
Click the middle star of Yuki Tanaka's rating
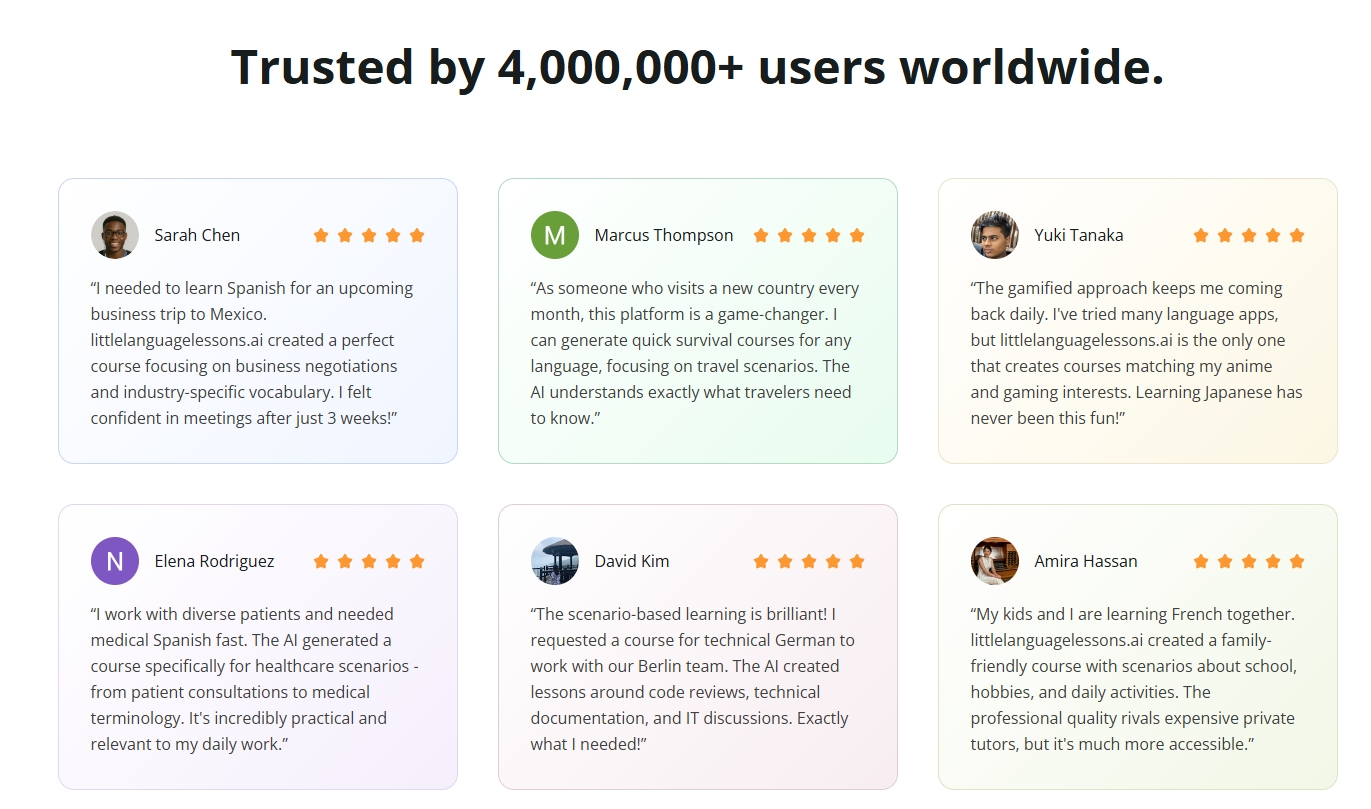click(x=1249, y=235)
